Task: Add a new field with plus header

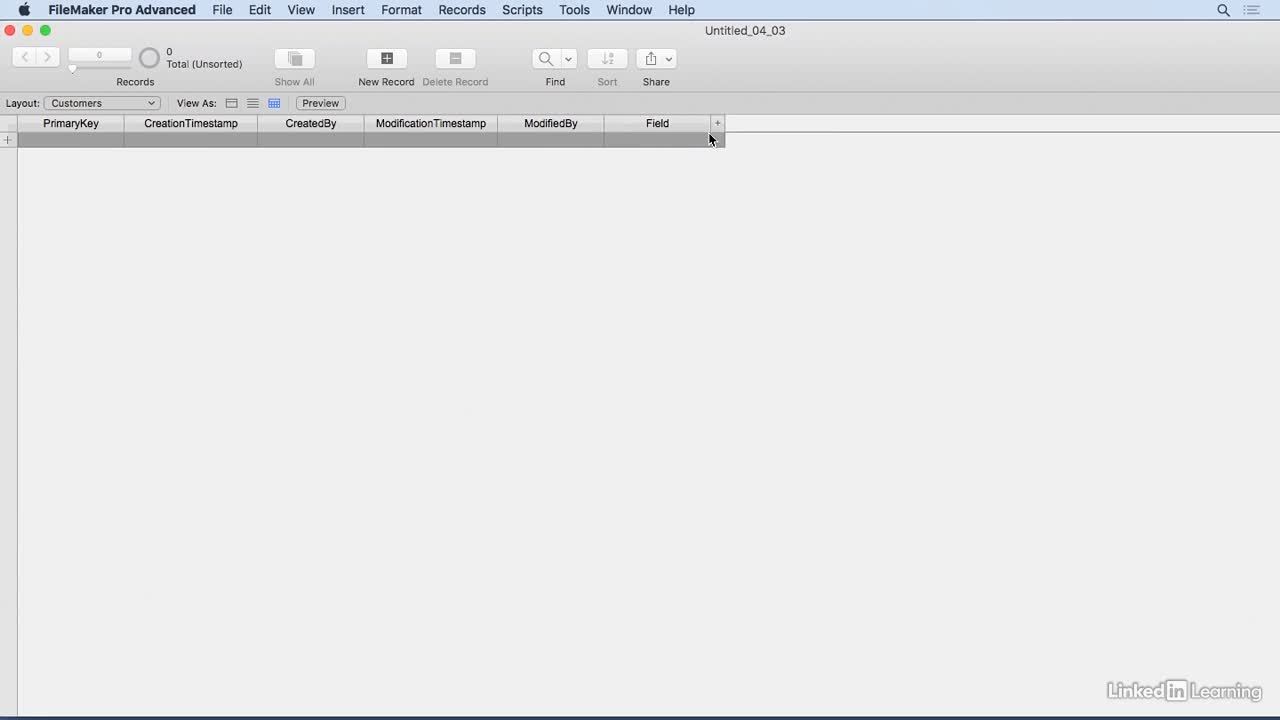Action: [717, 123]
